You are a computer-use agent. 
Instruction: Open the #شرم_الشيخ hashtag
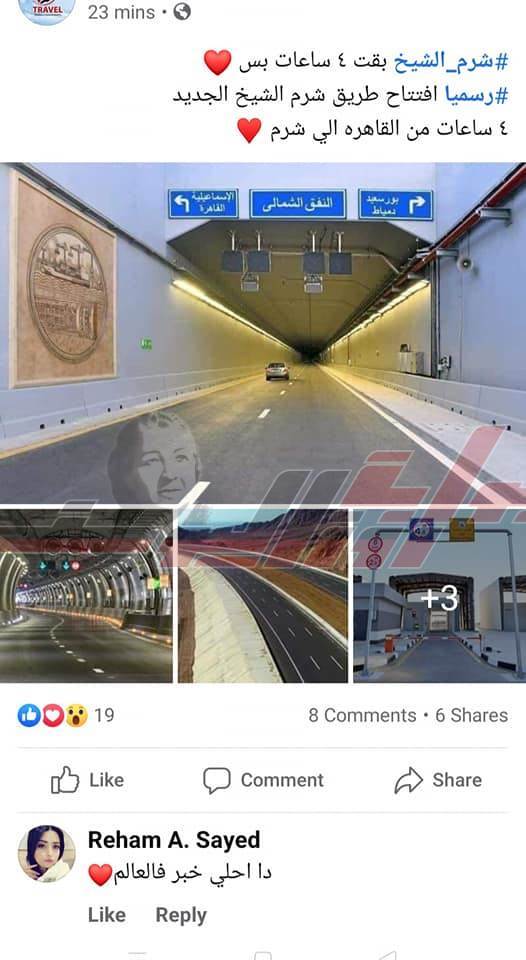coord(450,61)
